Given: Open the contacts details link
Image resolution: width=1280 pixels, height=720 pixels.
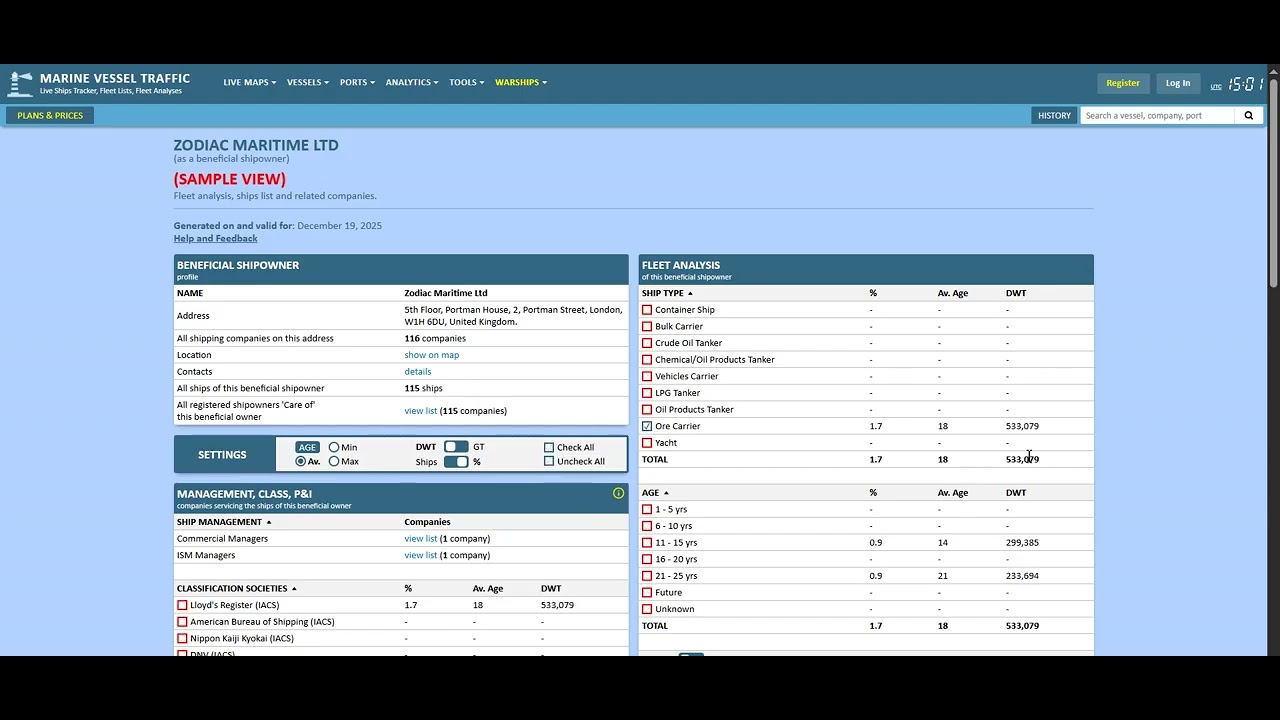Looking at the screenshot, I should click(x=417, y=372).
